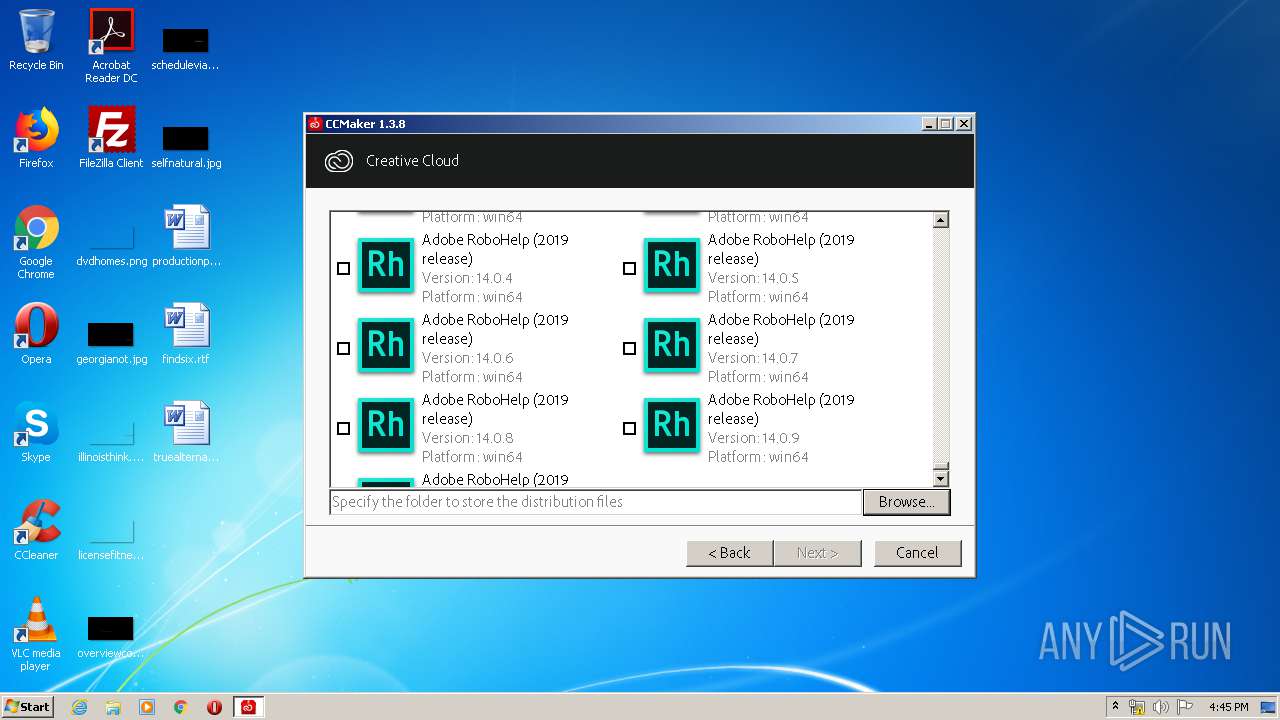The height and width of the screenshot is (720, 1280).
Task: Show hidden system tray icons
Action: [x=1115, y=707]
